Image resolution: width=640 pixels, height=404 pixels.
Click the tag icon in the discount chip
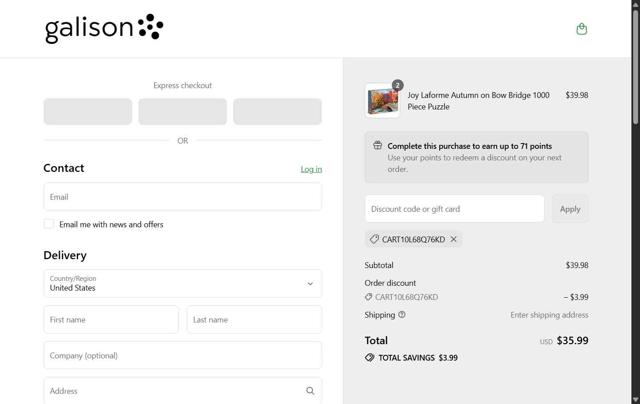(x=374, y=240)
